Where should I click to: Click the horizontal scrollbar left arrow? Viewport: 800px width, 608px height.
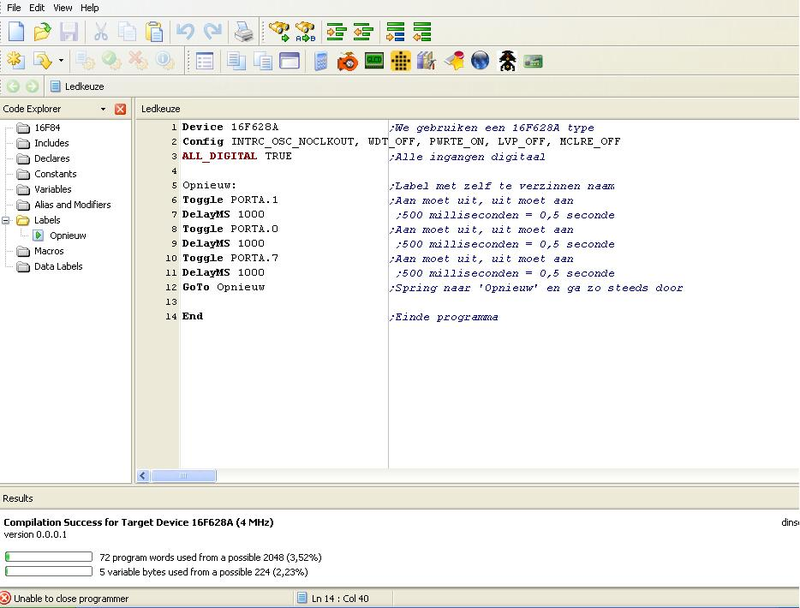coord(143,476)
